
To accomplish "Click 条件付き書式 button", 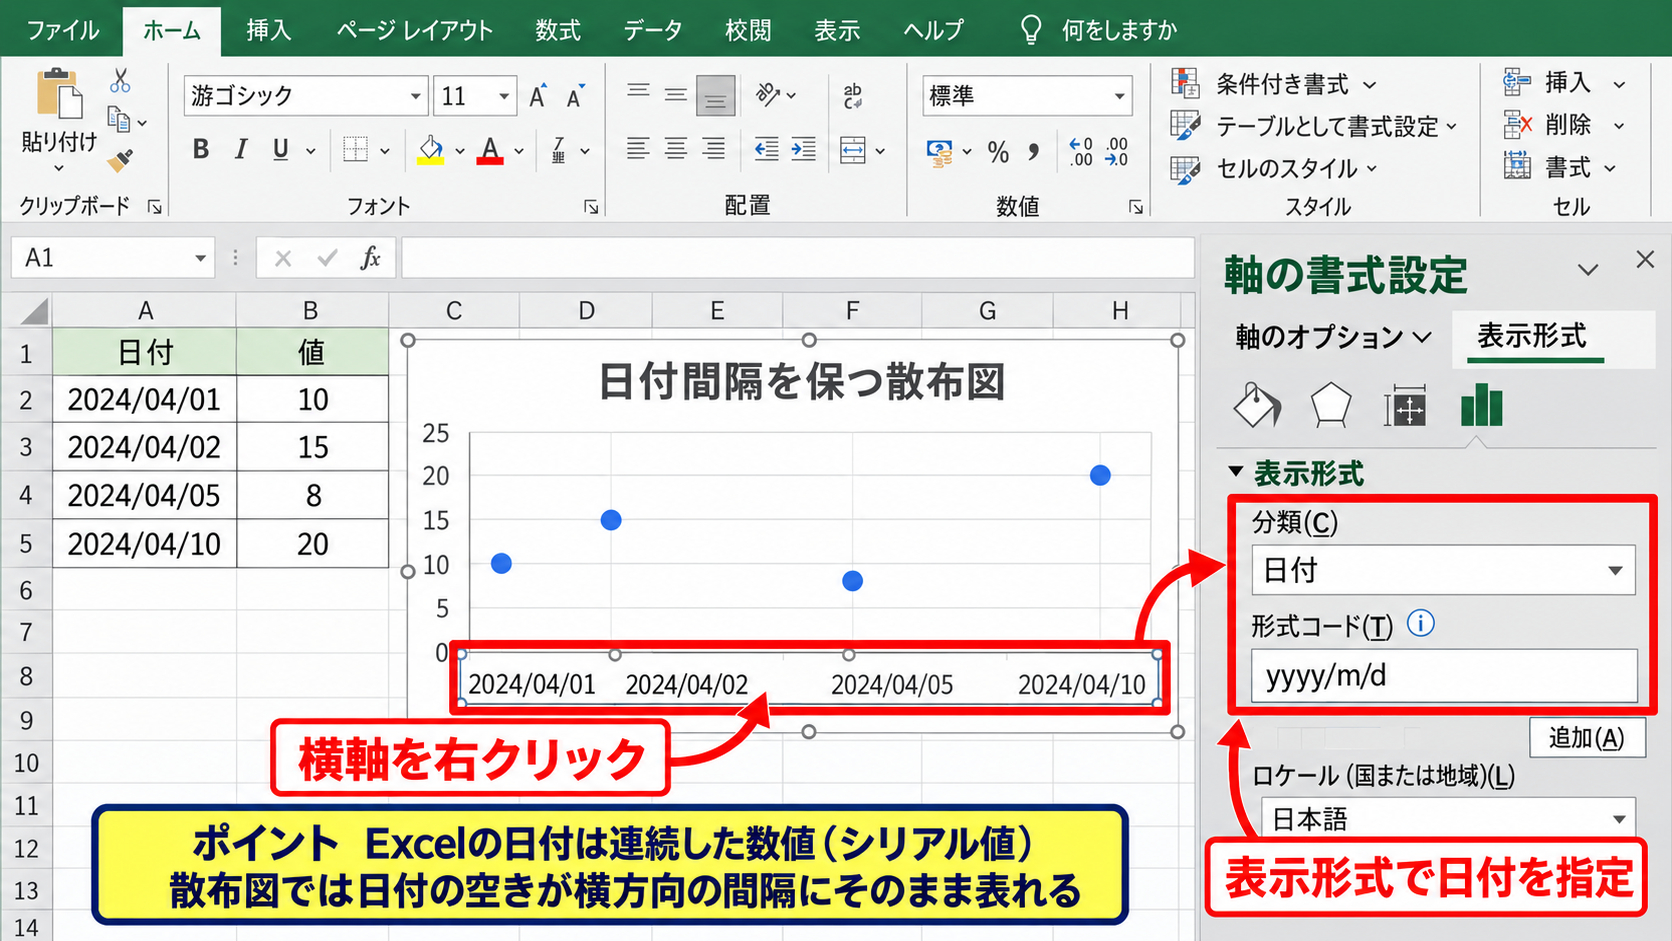I will (1275, 84).
